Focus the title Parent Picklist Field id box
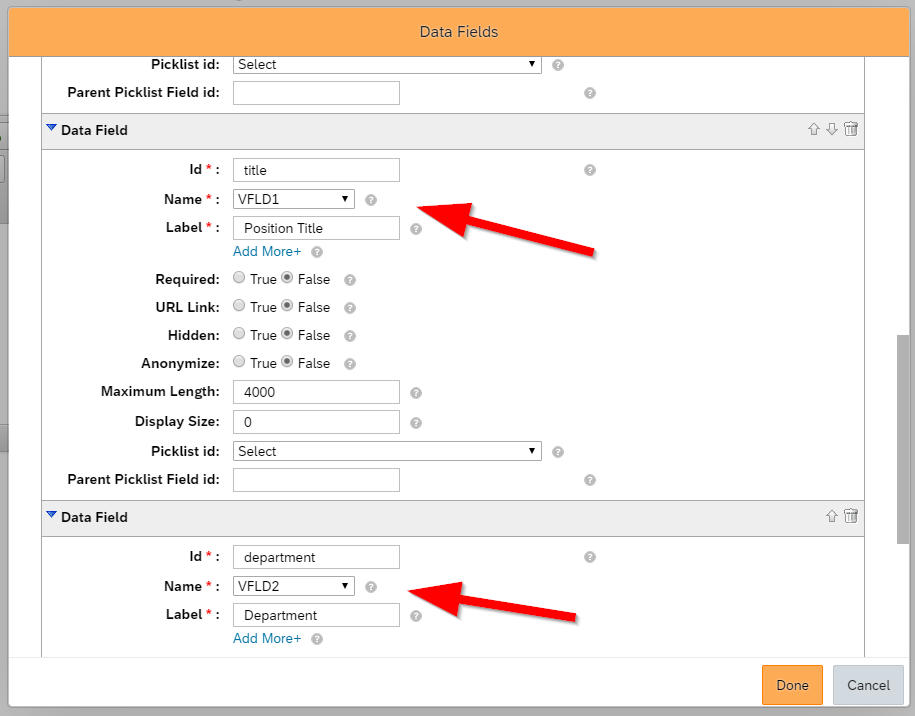The height and width of the screenshot is (716, 915). coord(316,480)
